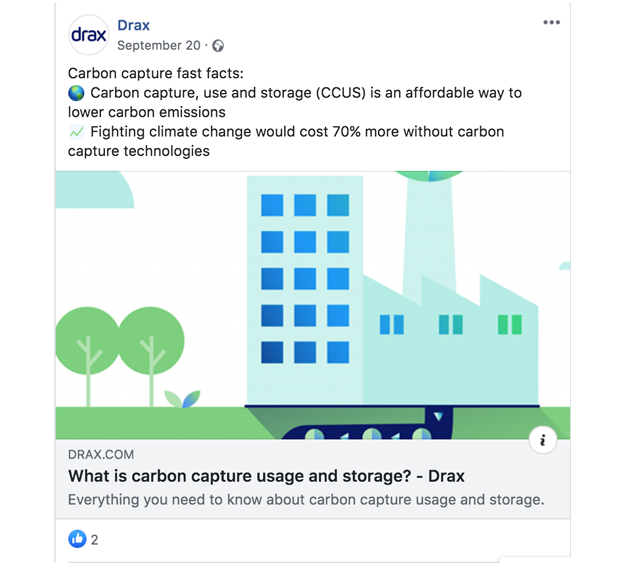This screenshot has width=630, height=565.
Task: Click the blue thumbs-up reaction icon
Action: (x=77, y=539)
